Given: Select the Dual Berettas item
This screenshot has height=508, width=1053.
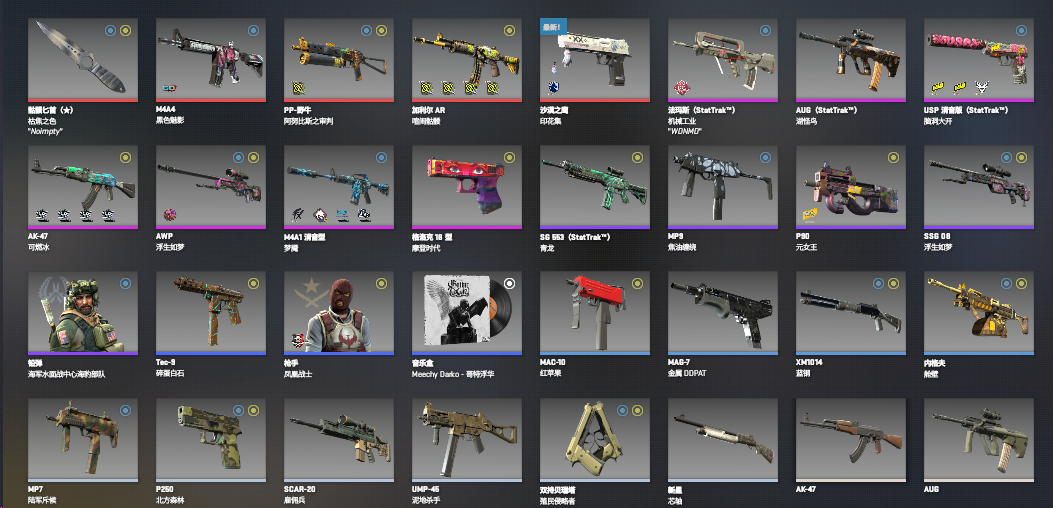Looking at the screenshot, I should pyautogui.click(x=594, y=439).
